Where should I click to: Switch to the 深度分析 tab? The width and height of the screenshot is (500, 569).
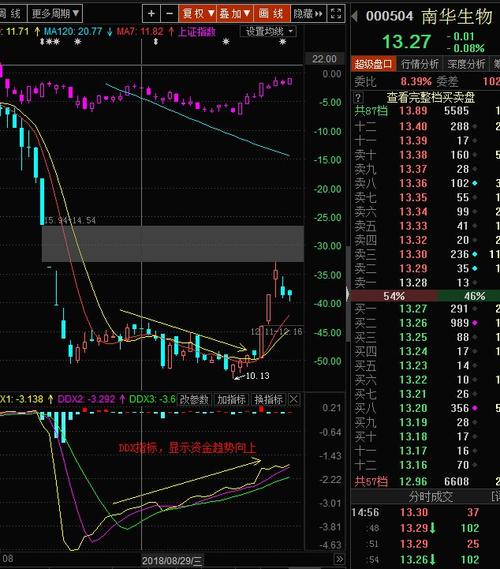tap(466, 64)
